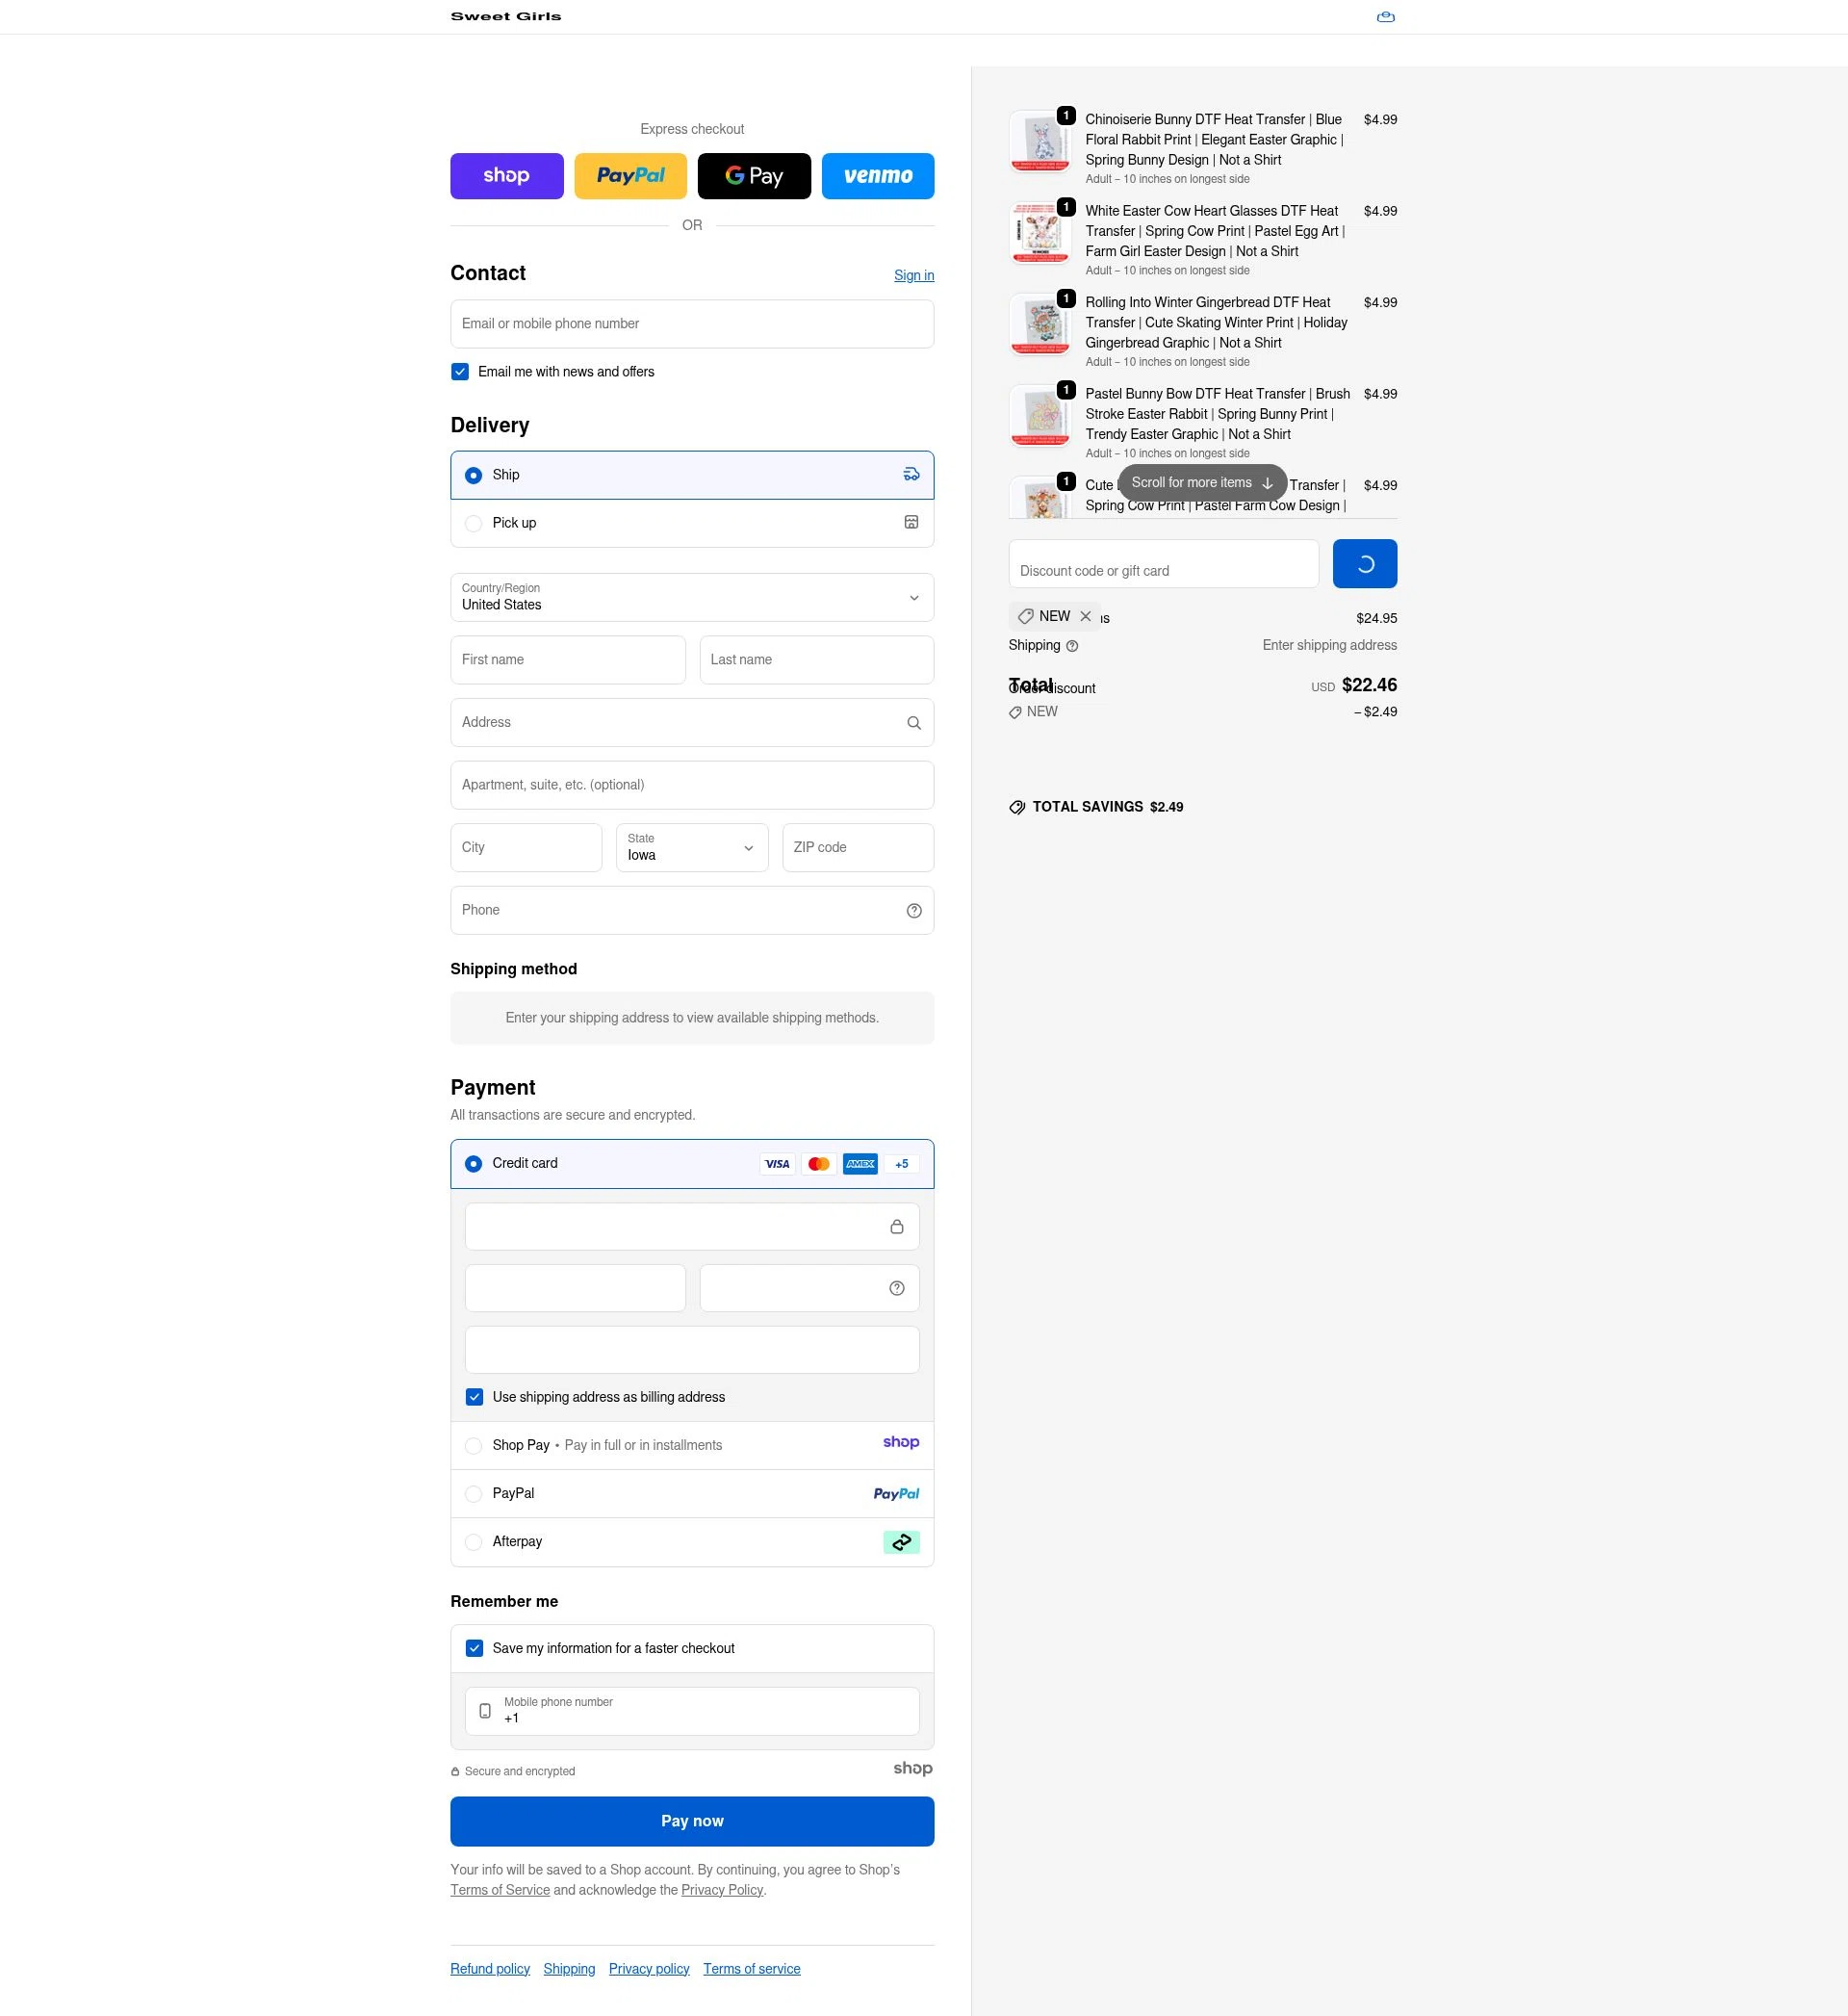The width and height of the screenshot is (1848, 2016).
Task: Toggle Use shipping address as billing address
Action: click(x=474, y=1397)
